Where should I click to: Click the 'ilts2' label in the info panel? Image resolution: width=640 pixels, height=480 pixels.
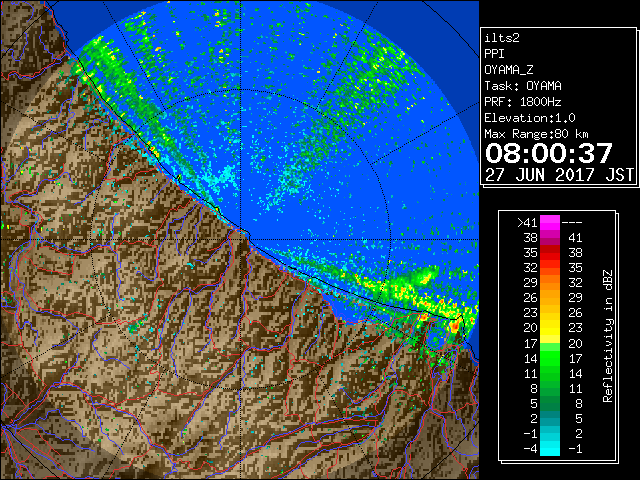(502, 38)
